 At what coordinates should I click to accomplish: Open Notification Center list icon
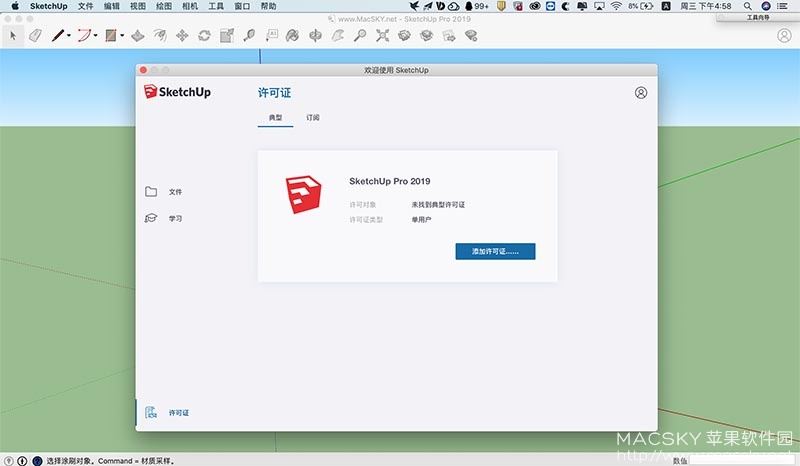[x=782, y=6]
